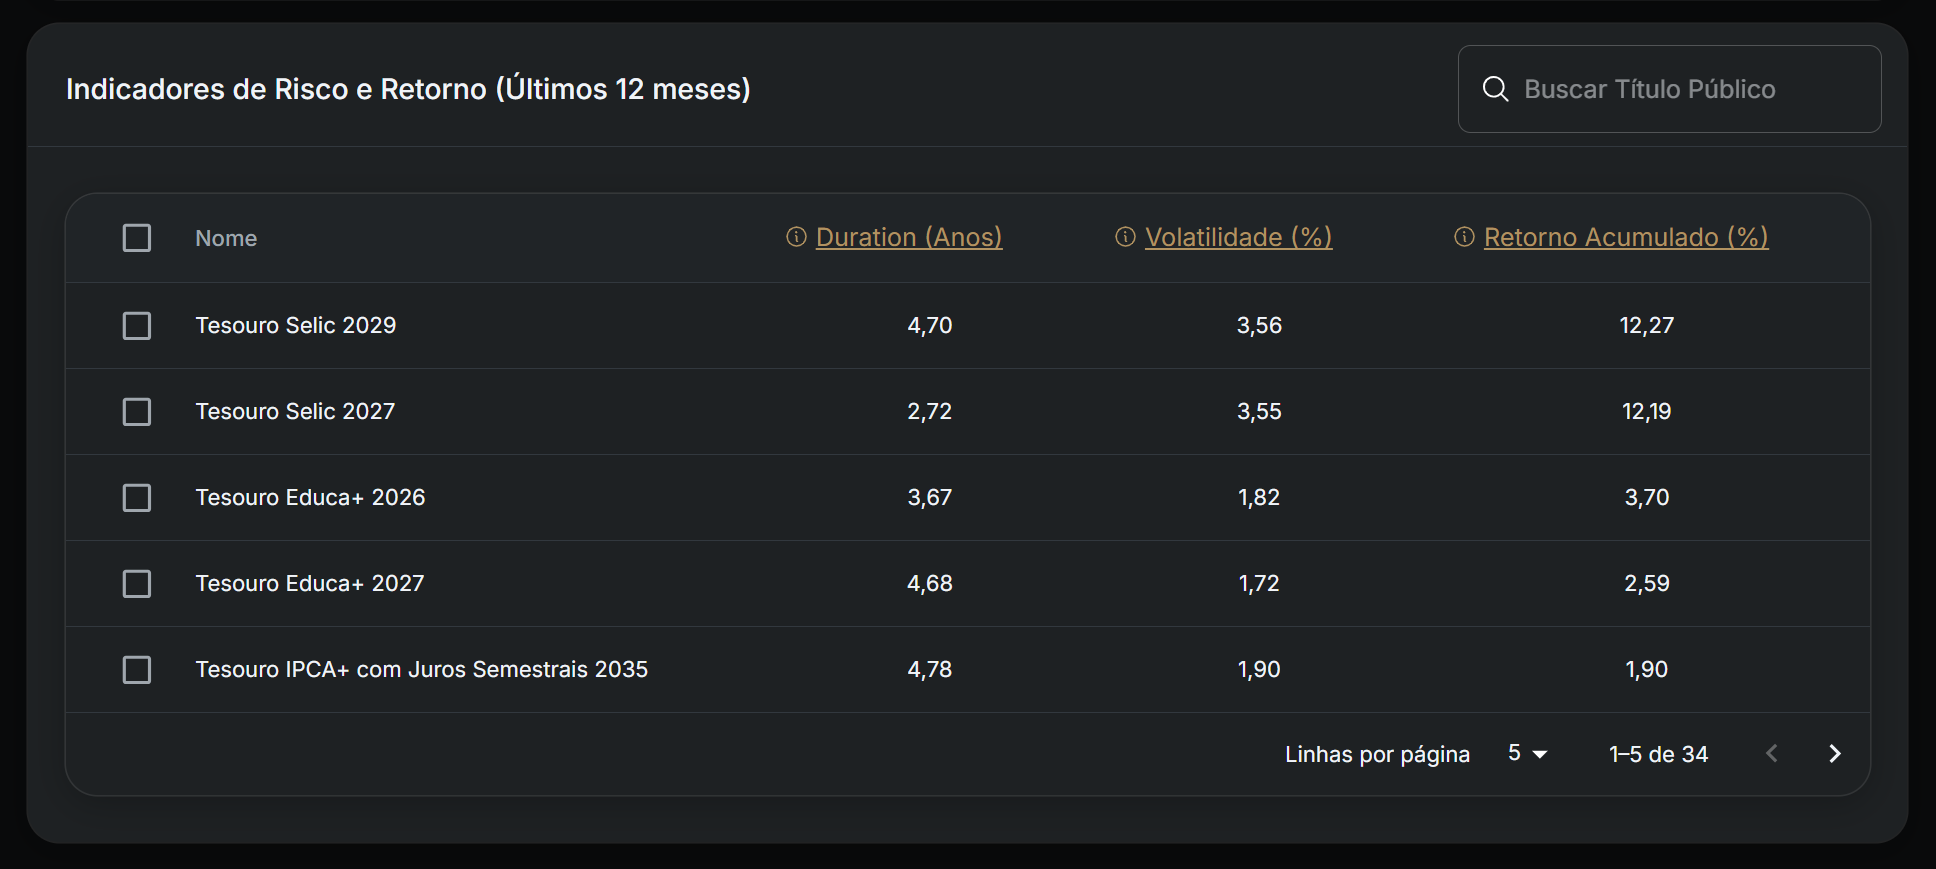Image resolution: width=1936 pixels, height=869 pixels.
Task: Click the Nome column header
Action: (226, 238)
